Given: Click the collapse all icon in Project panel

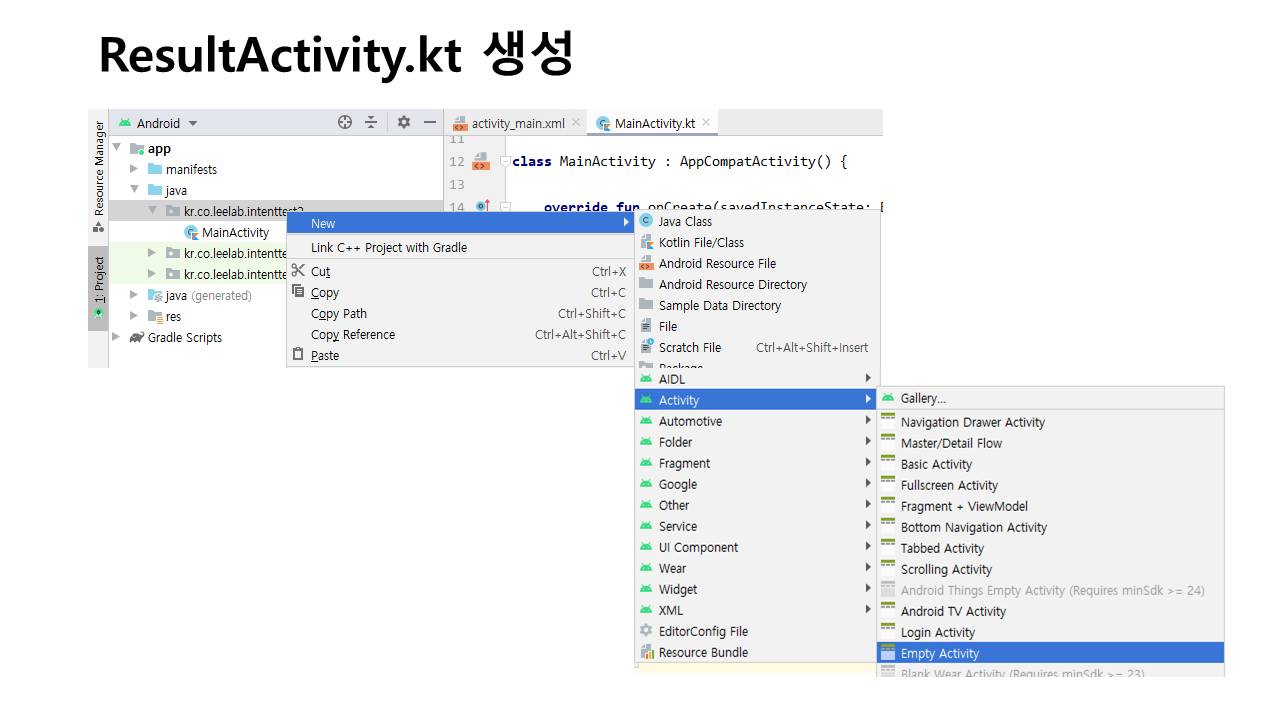Looking at the screenshot, I should (371, 122).
